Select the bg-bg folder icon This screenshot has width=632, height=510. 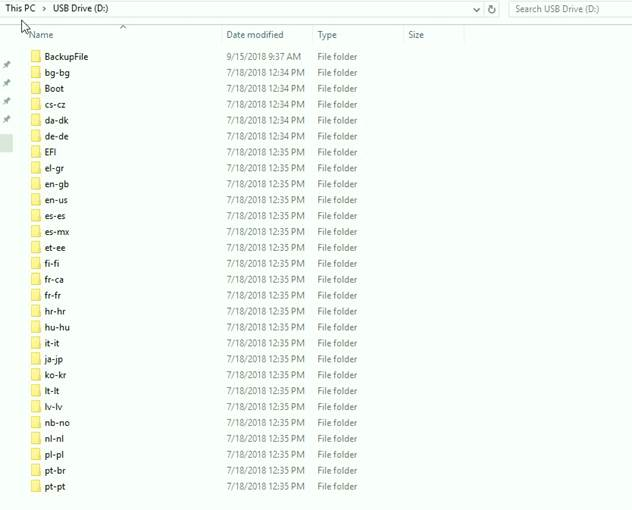[x=36, y=73]
